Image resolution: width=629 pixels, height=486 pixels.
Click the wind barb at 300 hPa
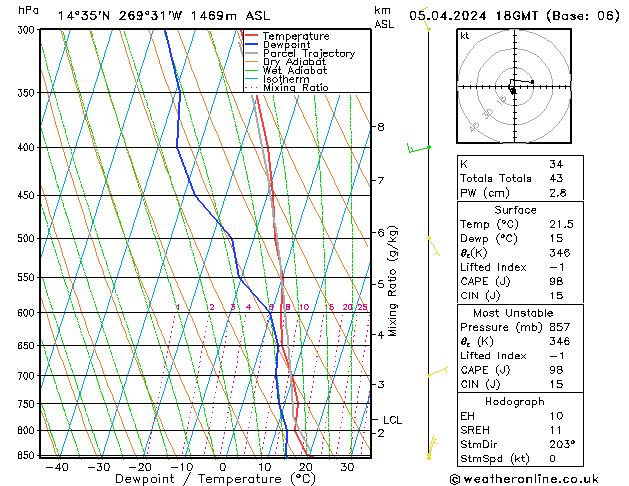point(428,25)
